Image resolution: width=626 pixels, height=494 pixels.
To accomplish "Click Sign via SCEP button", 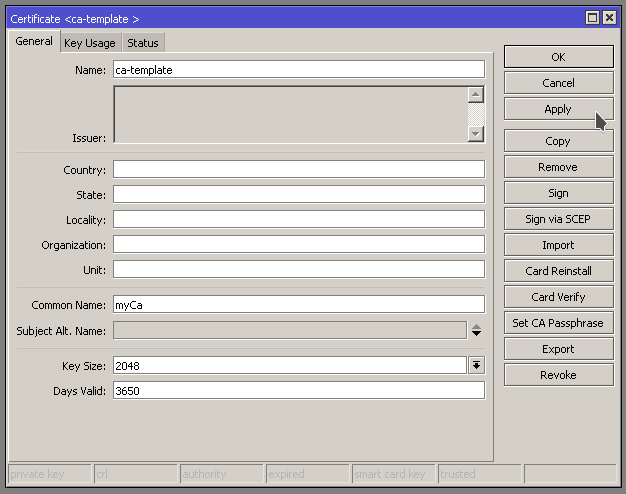I will (x=558, y=219).
